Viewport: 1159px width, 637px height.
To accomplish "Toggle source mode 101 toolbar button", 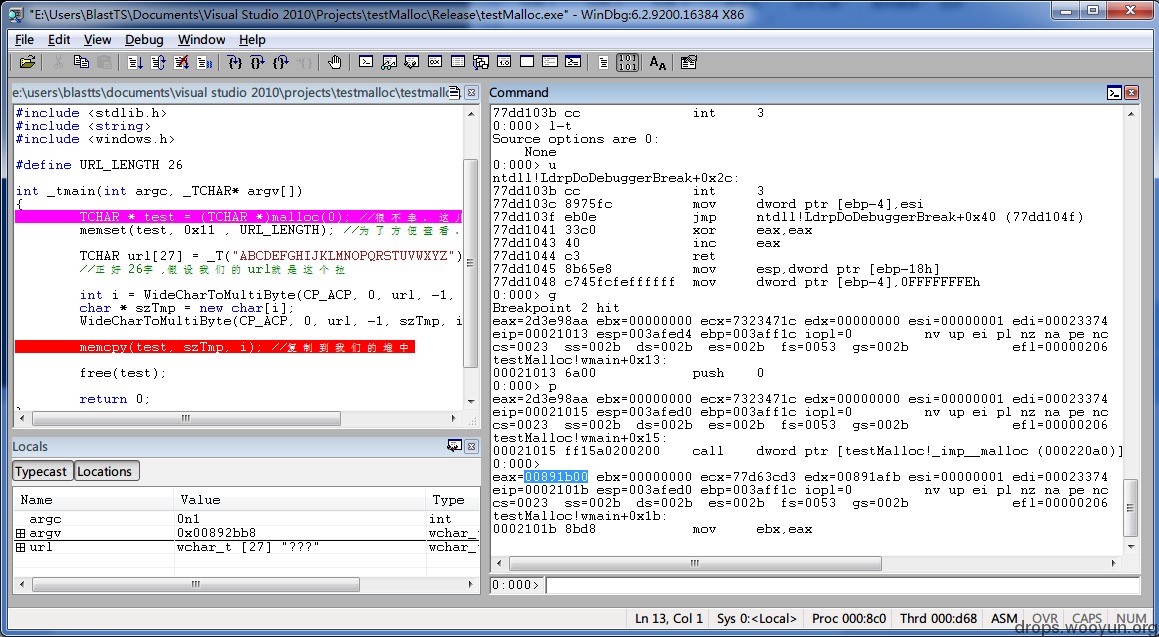I will [x=628, y=63].
